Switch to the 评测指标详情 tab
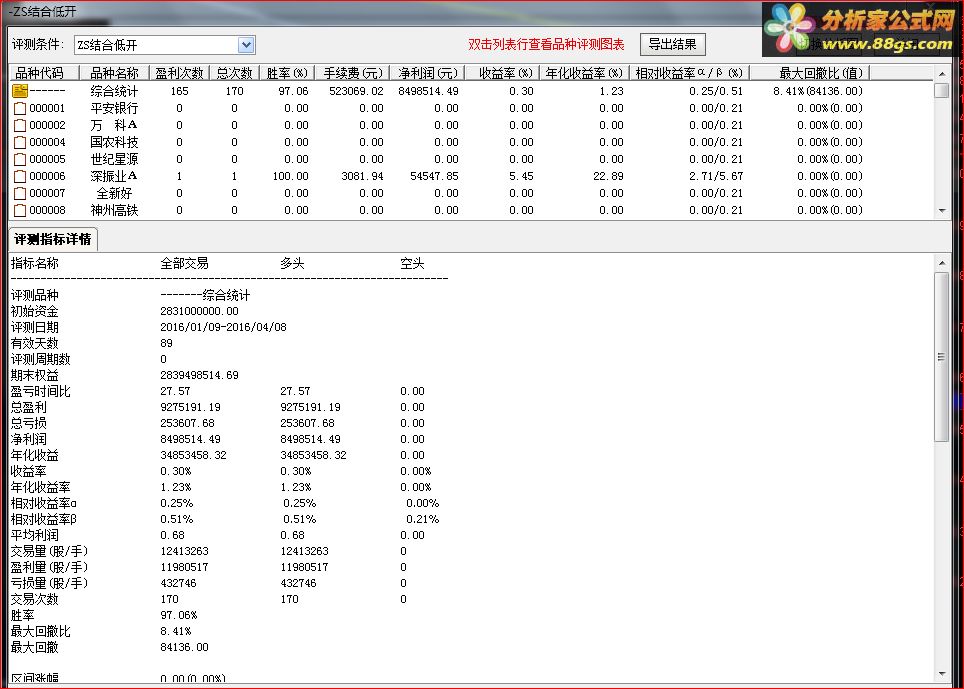 53,239
